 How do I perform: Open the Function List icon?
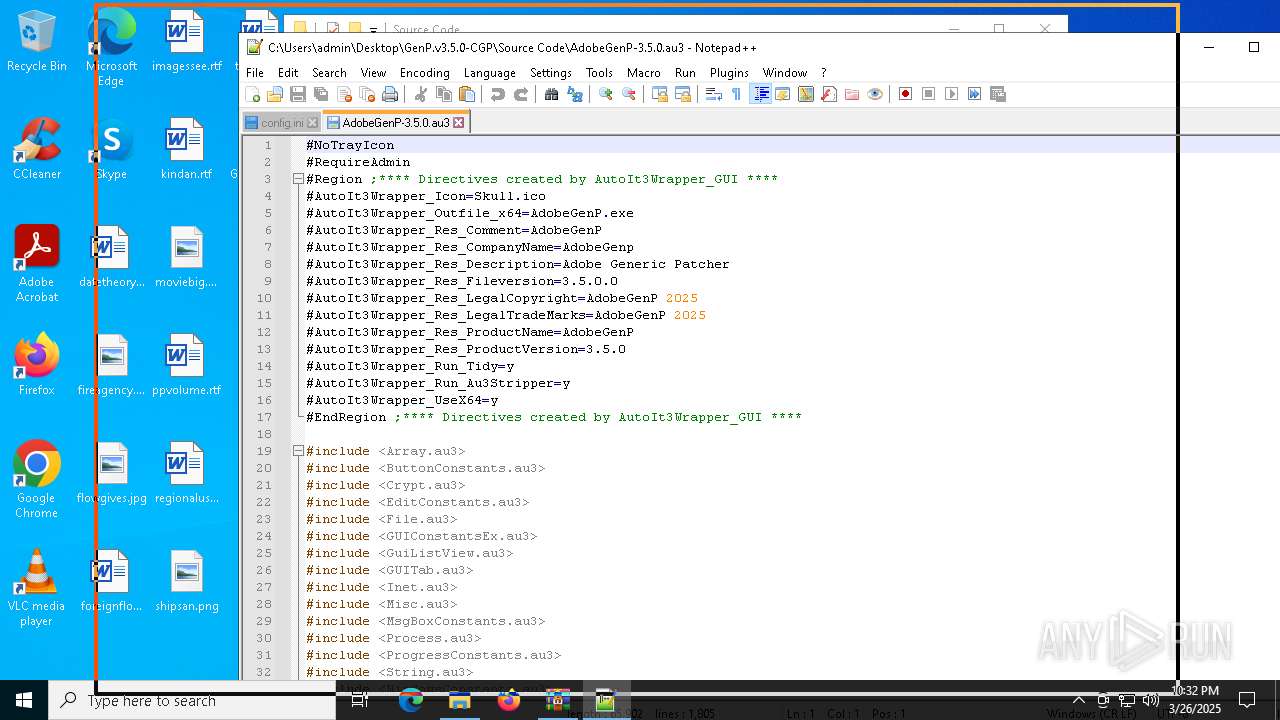pos(829,94)
